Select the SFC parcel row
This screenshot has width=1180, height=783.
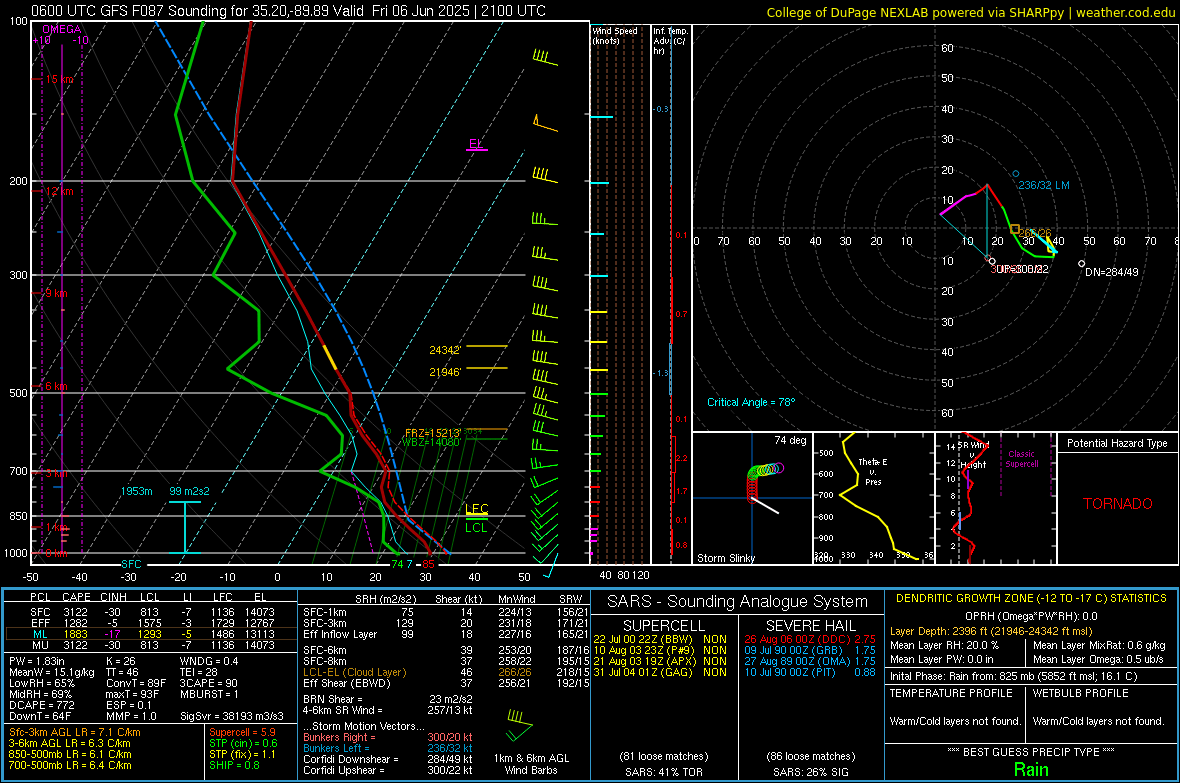[x=152, y=612]
